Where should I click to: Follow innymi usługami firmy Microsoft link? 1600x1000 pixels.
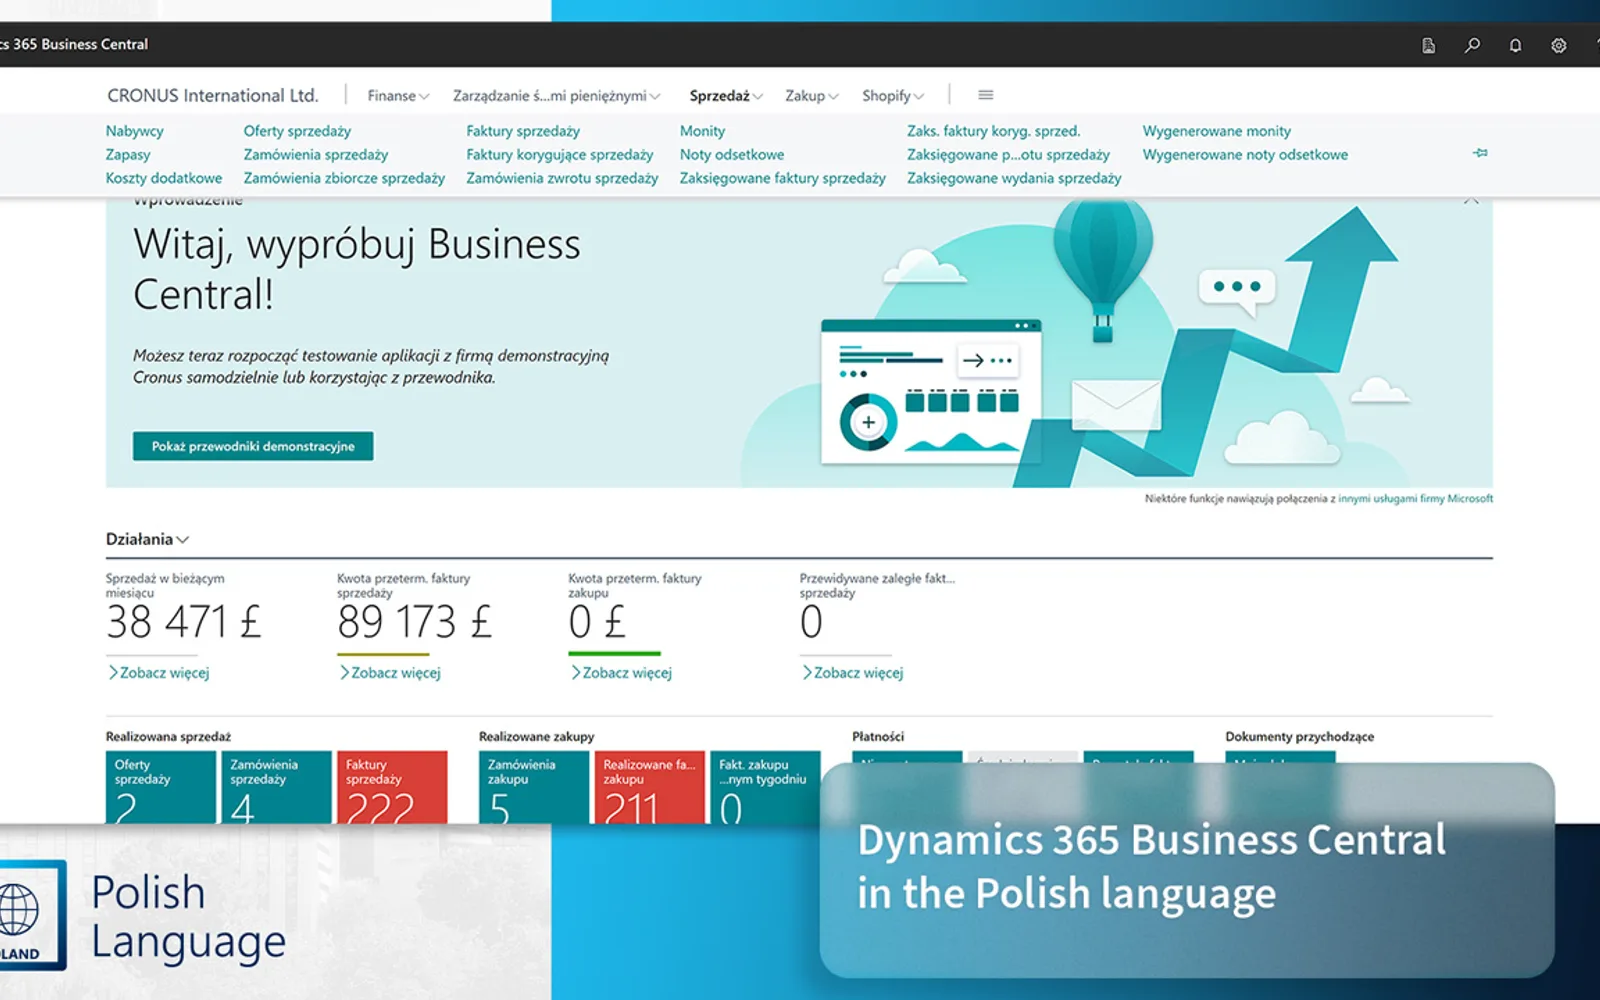point(1415,498)
